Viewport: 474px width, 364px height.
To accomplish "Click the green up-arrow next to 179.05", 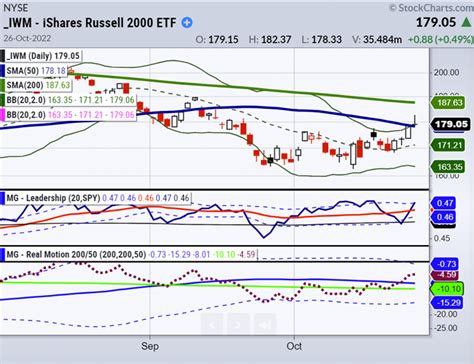I will coord(467,22).
